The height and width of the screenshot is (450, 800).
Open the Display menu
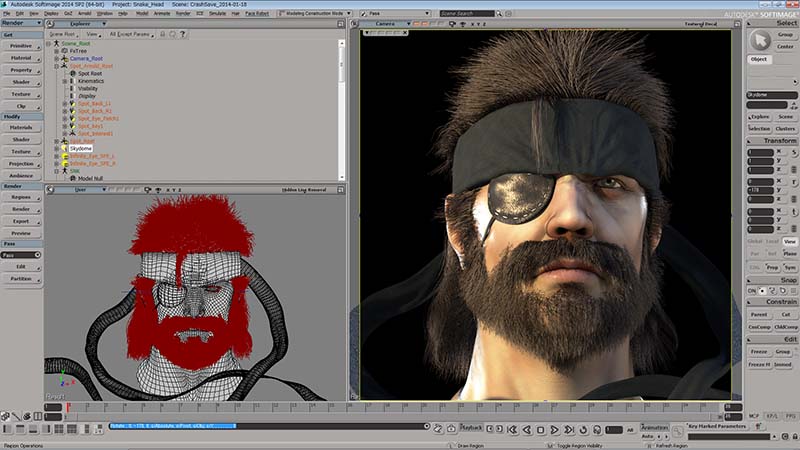click(x=51, y=14)
